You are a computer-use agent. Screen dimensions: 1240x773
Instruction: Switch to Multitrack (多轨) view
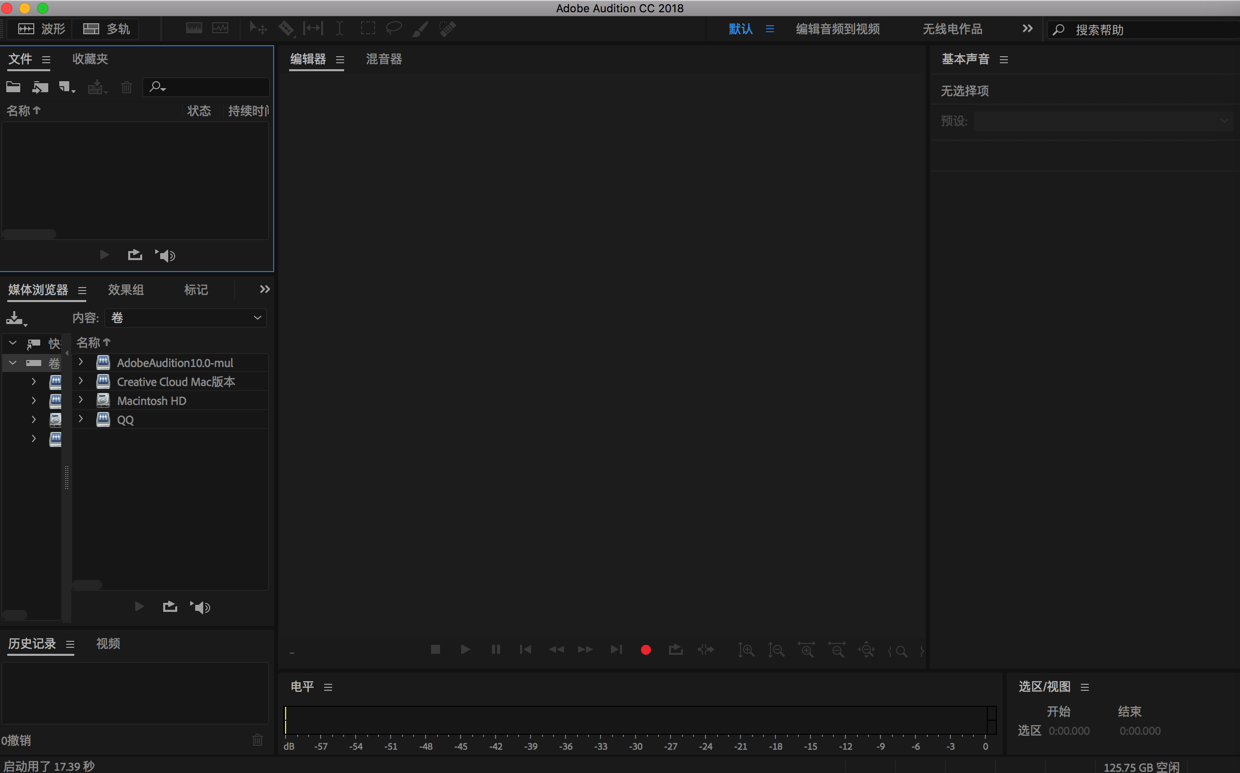tap(106, 29)
